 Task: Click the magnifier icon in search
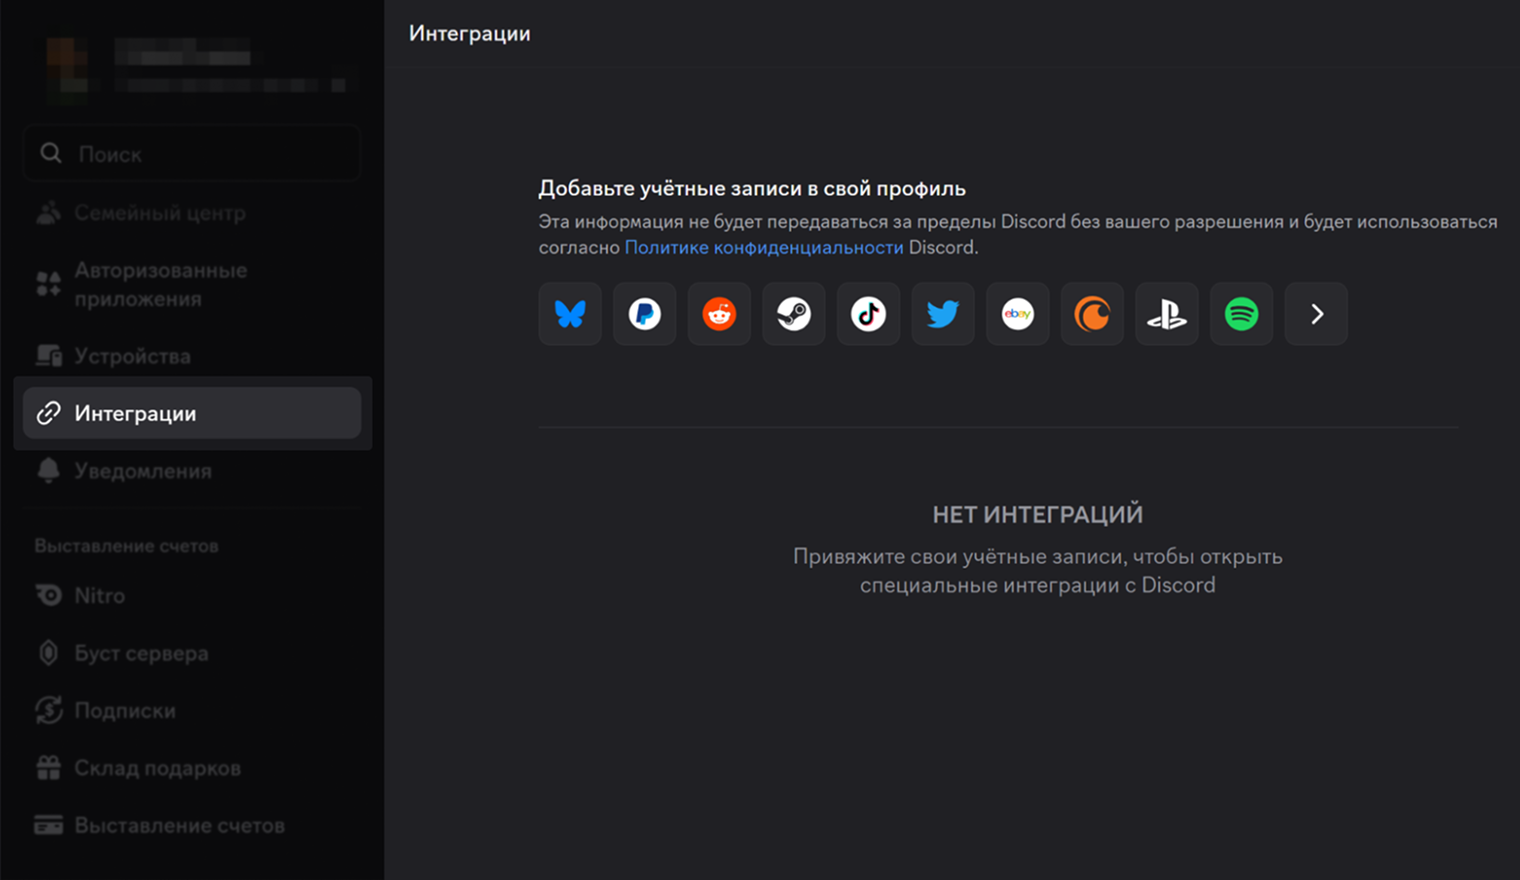coord(50,153)
